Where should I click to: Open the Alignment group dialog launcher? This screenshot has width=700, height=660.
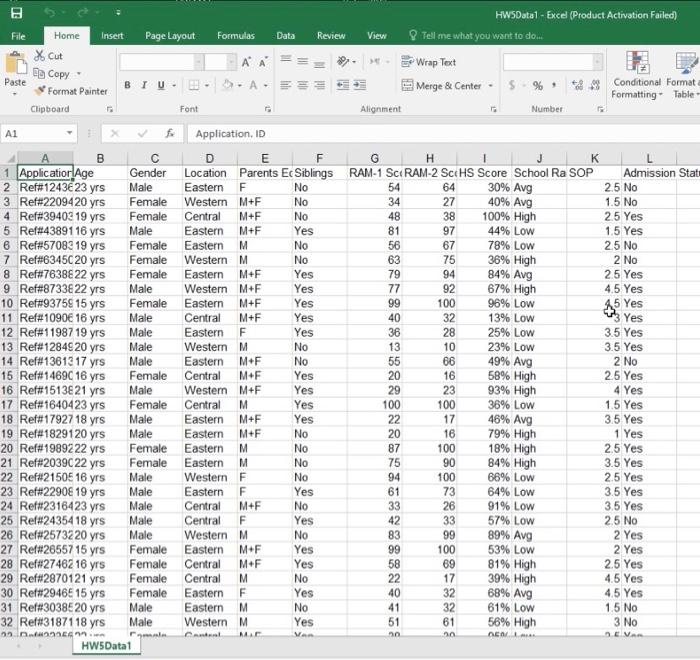point(494,109)
